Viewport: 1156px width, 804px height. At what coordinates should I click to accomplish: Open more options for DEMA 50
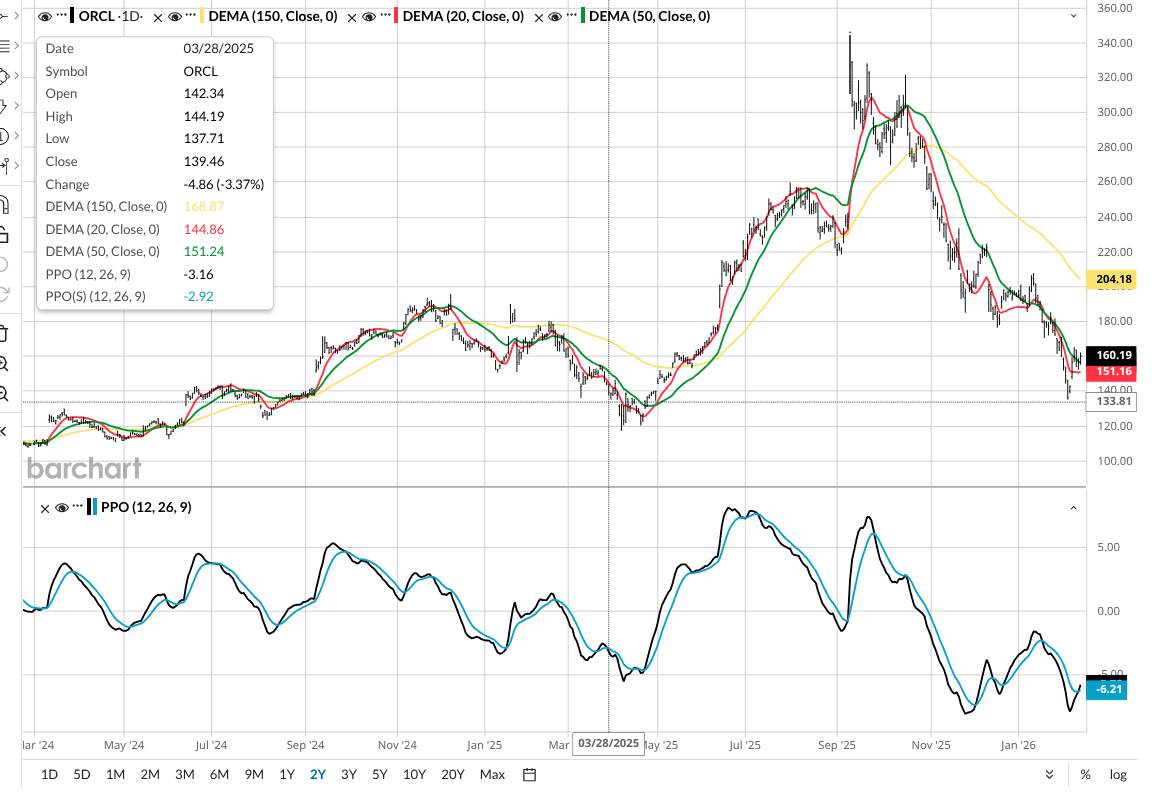click(x=571, y=15)
